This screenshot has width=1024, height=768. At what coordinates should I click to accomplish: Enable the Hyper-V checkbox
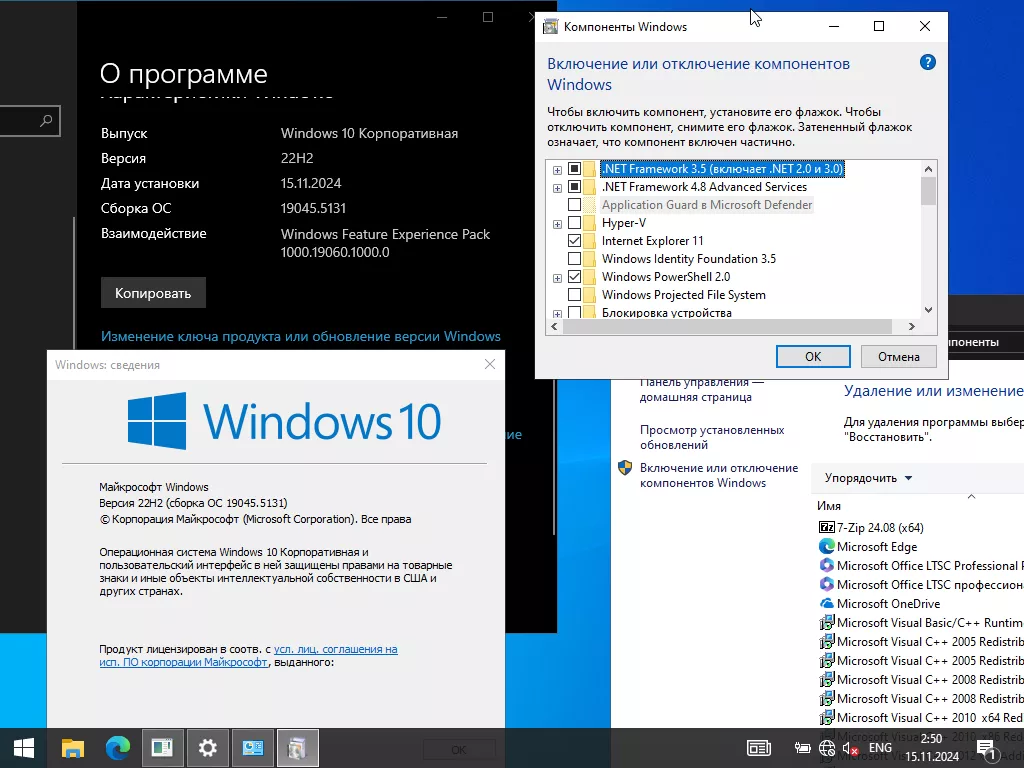click(574, 223)
